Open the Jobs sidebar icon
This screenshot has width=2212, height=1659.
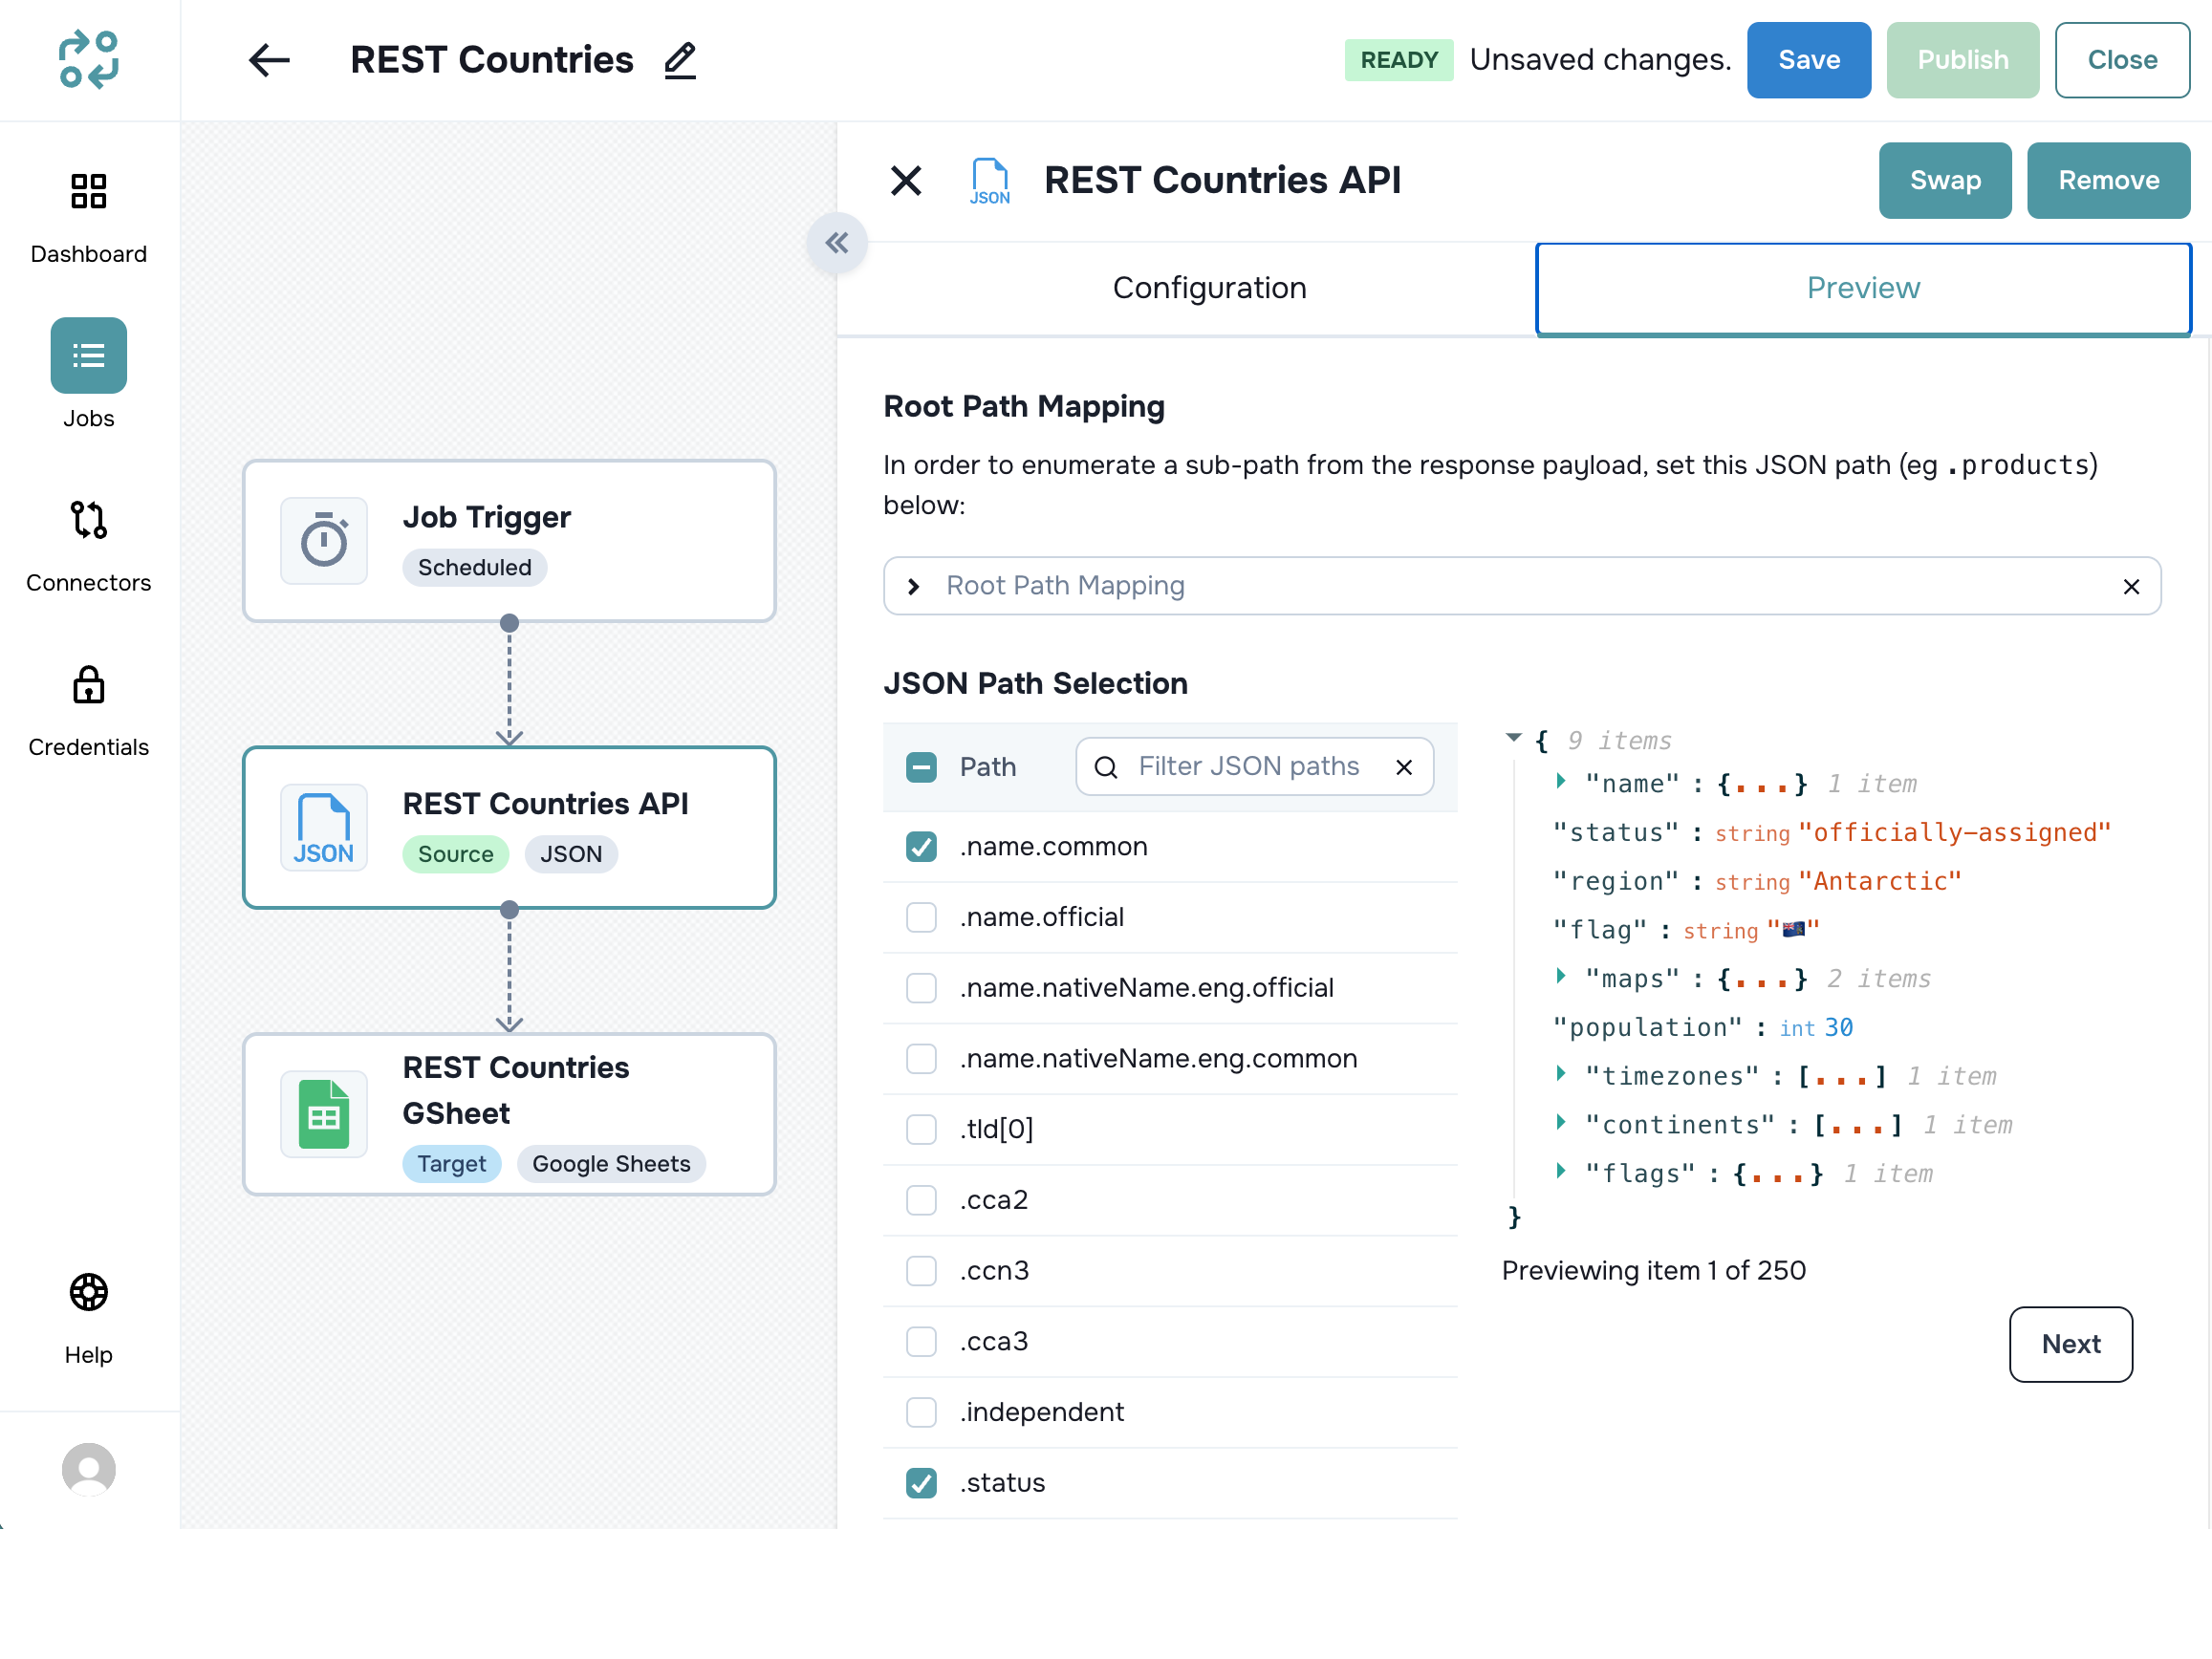(89, 355)
